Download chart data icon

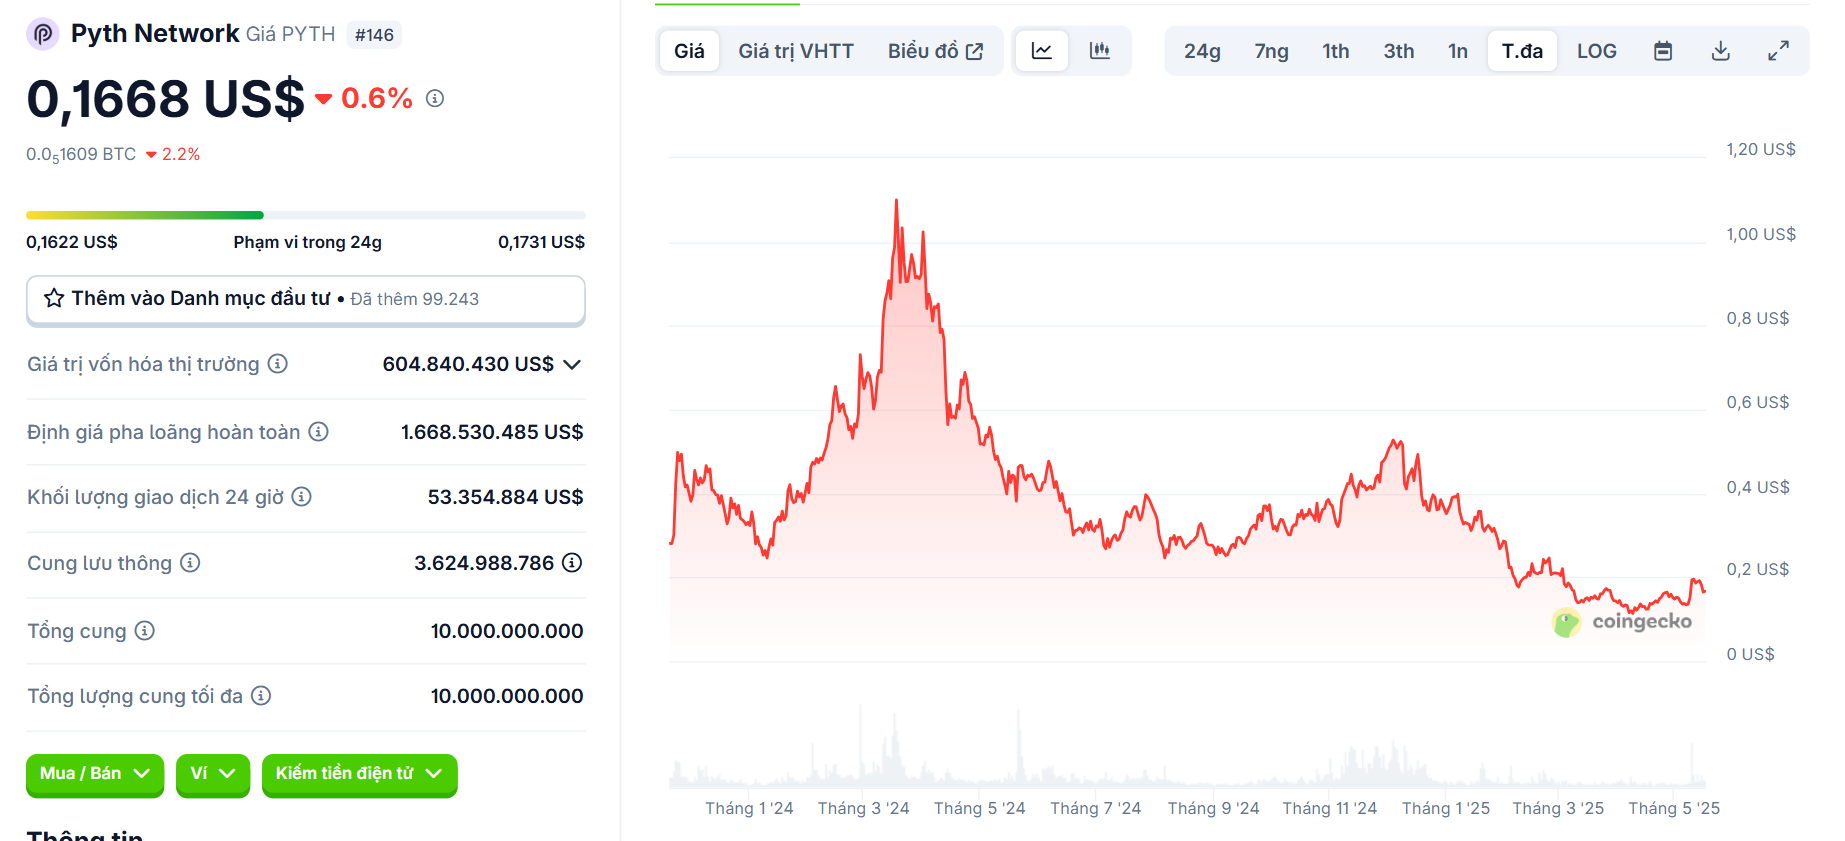[x=1721, y=51]
